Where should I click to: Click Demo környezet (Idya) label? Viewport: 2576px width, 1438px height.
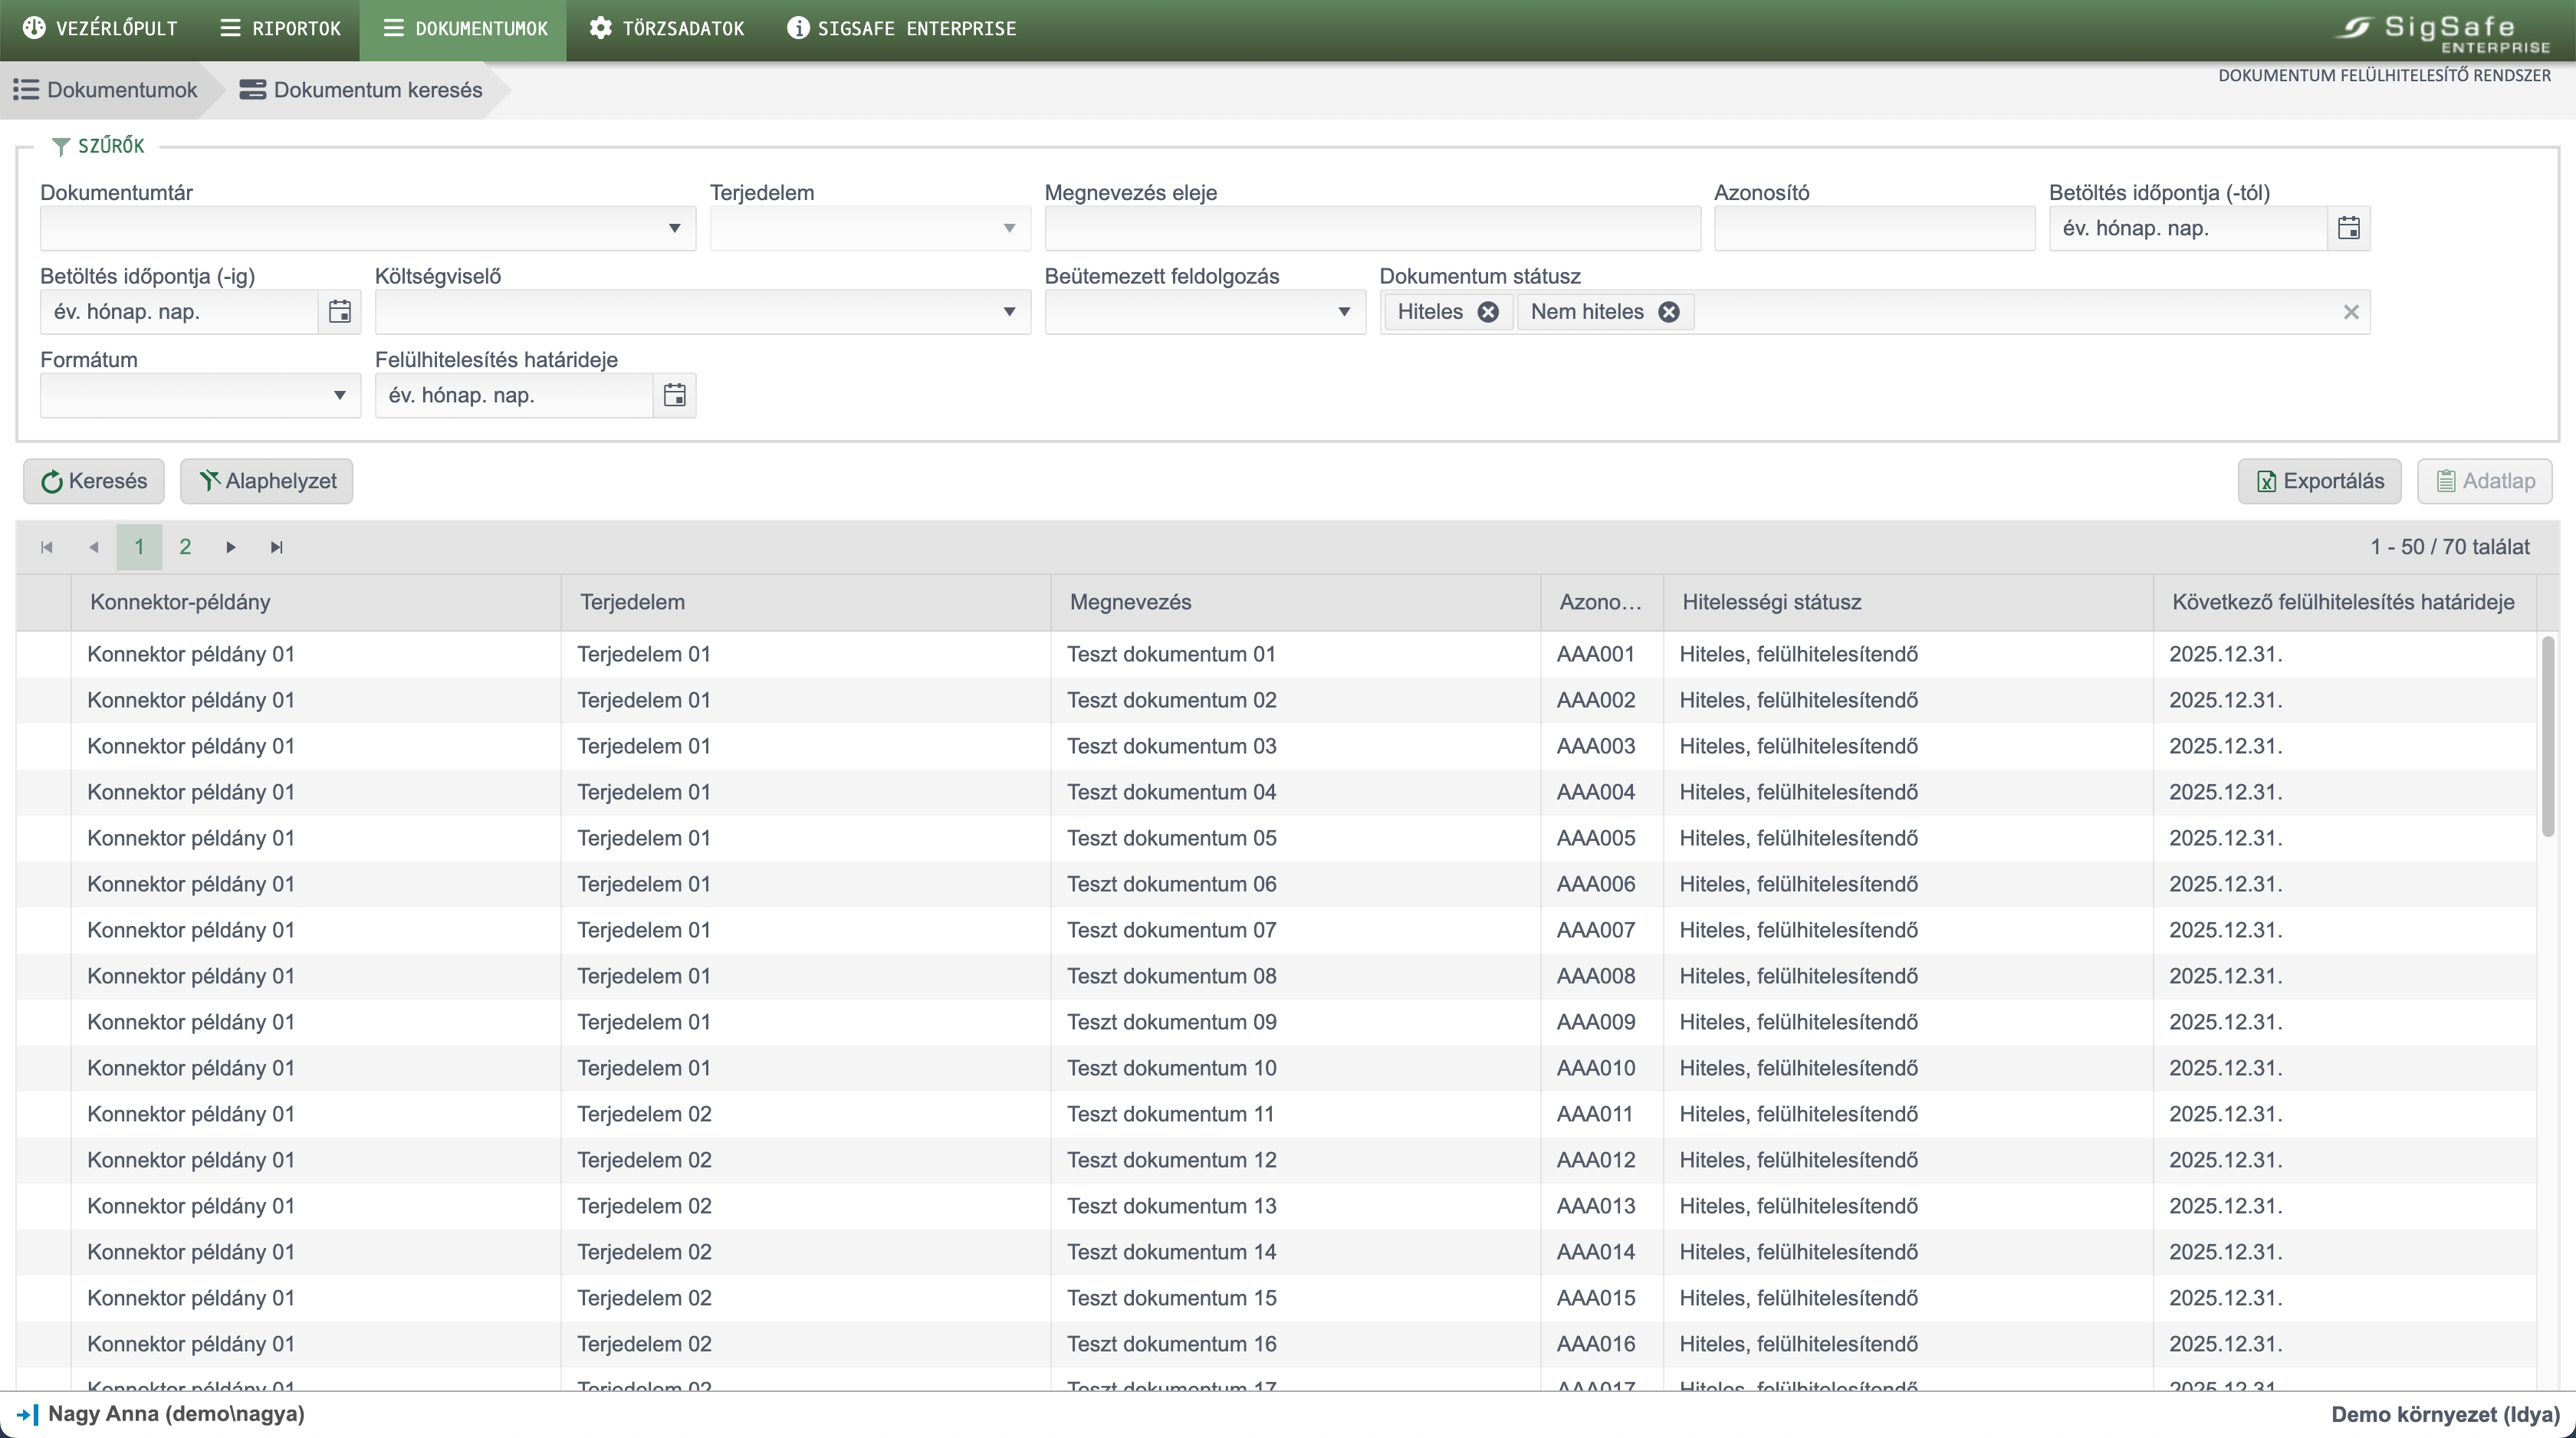click(x=2445, y=1414)
